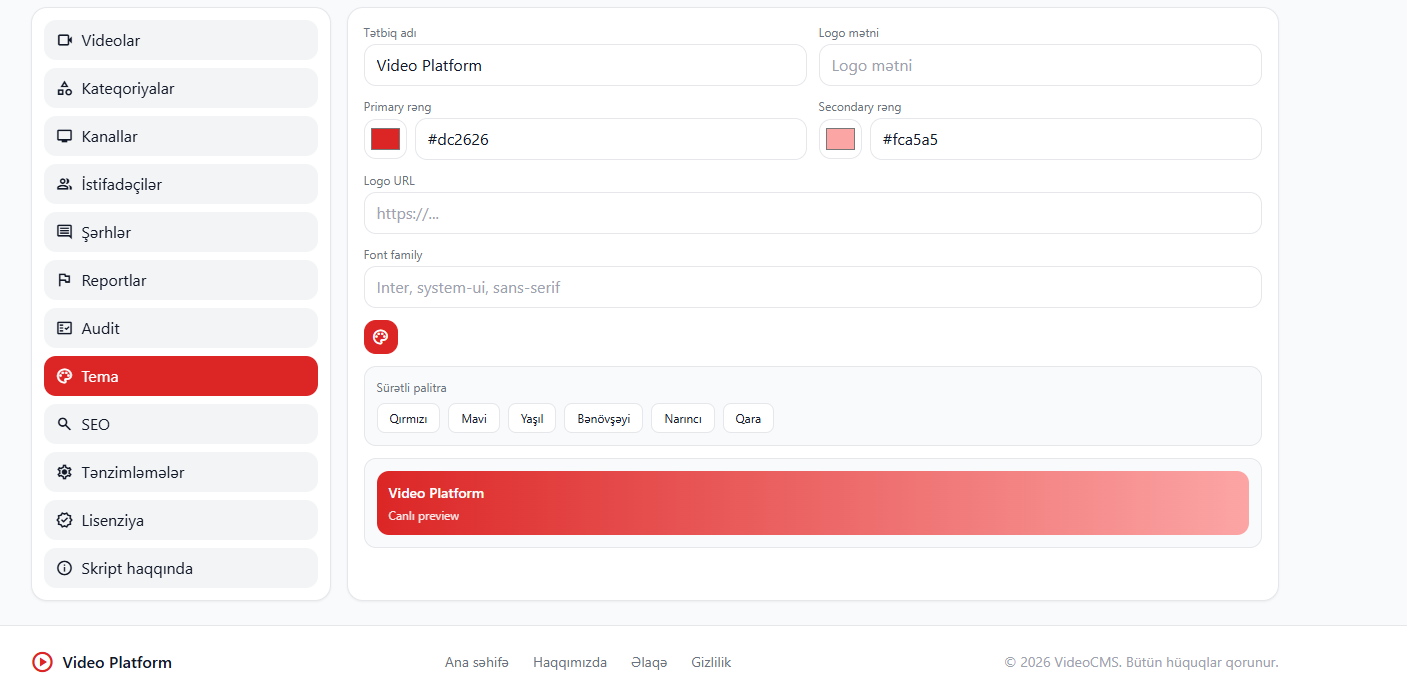The width and height of the screenshot is (1407, 691).
Task: Click the Font family input field
Action: 812,287
